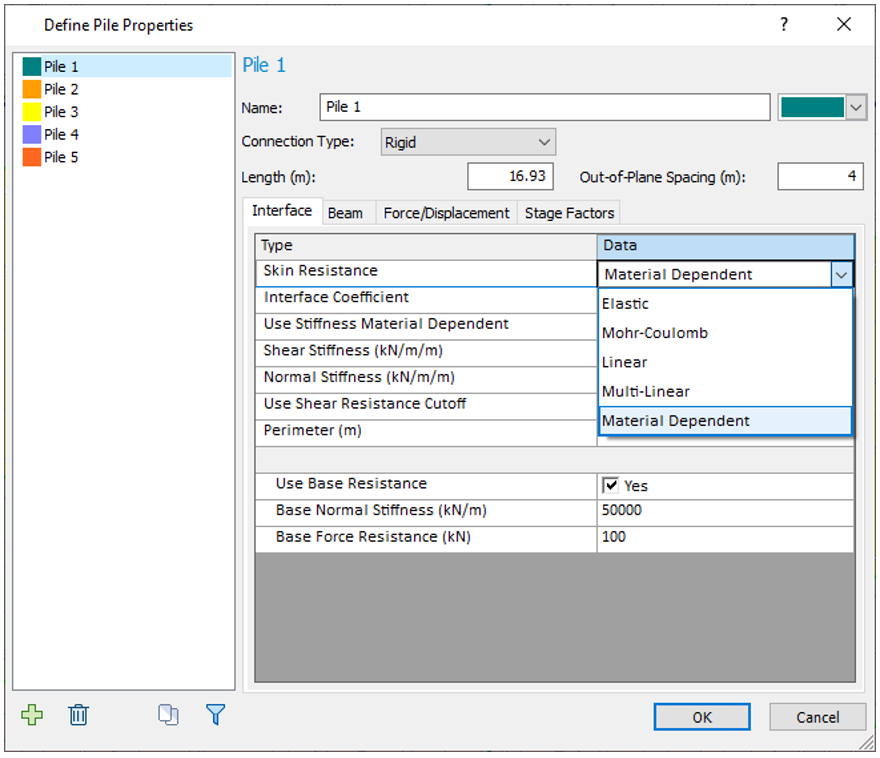The image size is (880, 758).
Task: Click the red-orange swatch of Pile 5
Action: click(31, 157)
